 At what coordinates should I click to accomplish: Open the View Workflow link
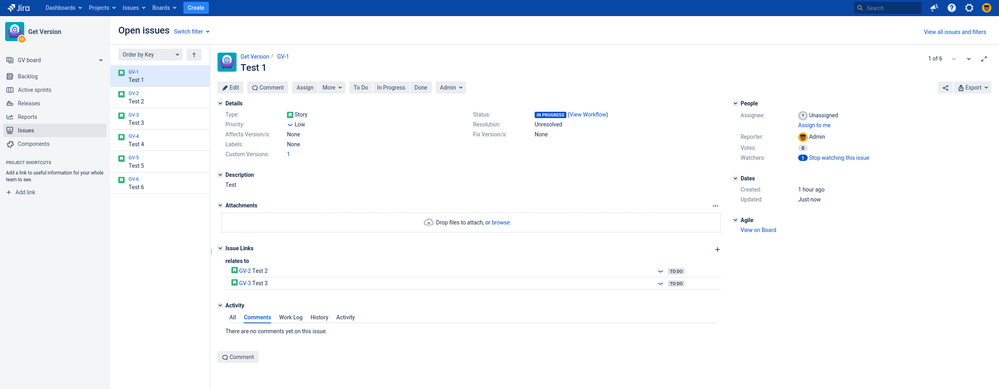pyautogui.click(x=589, y=115)
